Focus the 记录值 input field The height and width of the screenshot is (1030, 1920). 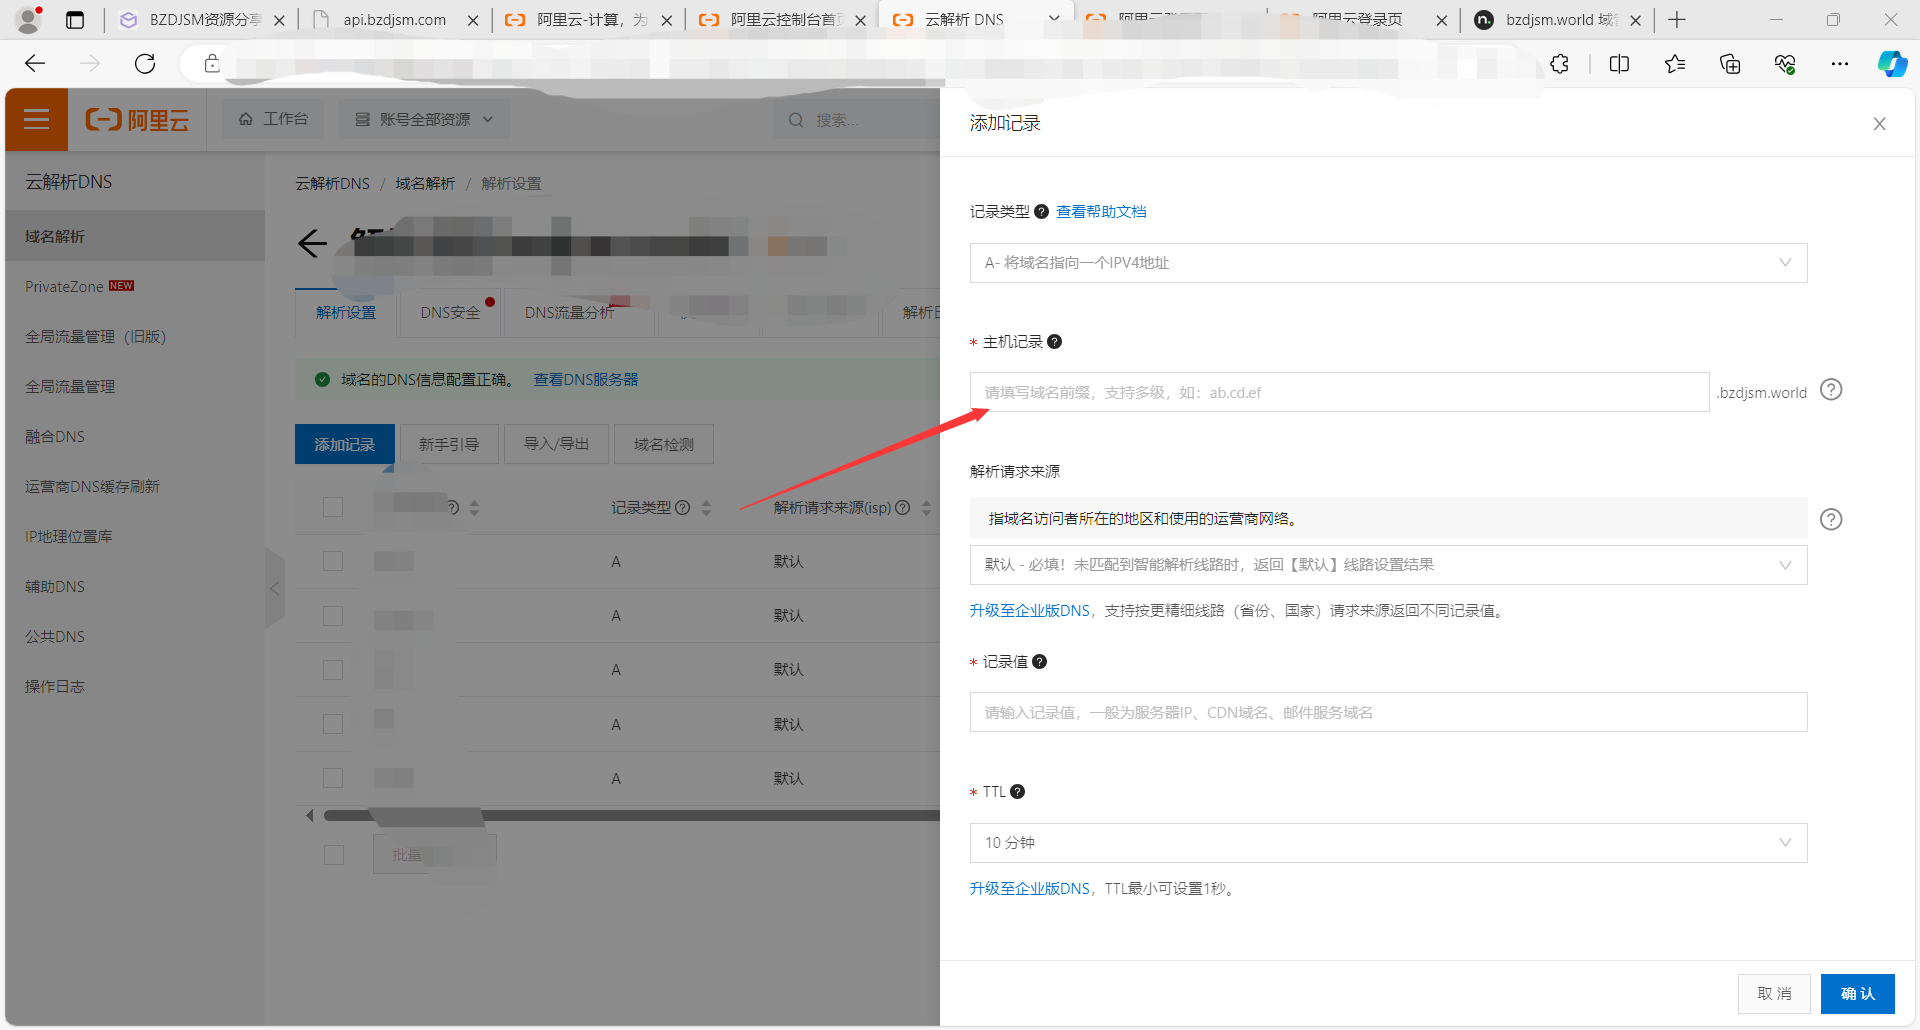[1388, 712]
